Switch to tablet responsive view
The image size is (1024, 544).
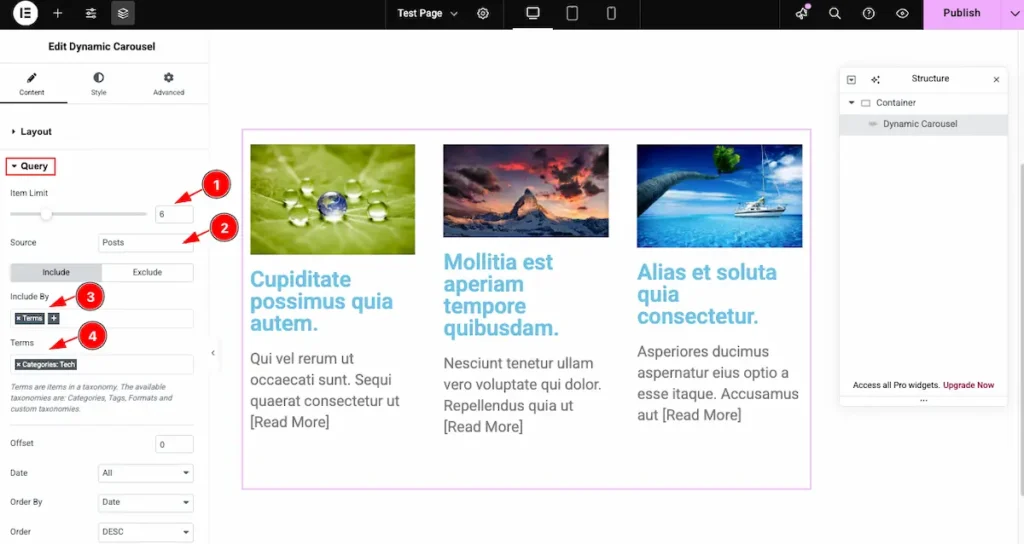coord(572,14)
